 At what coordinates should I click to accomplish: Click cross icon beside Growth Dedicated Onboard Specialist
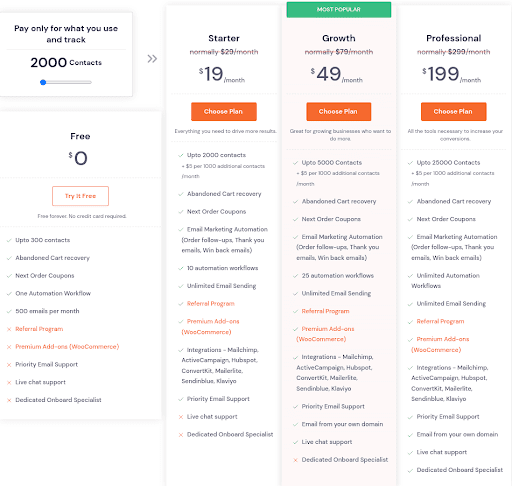pyautogui.click(x=295, y=460)
